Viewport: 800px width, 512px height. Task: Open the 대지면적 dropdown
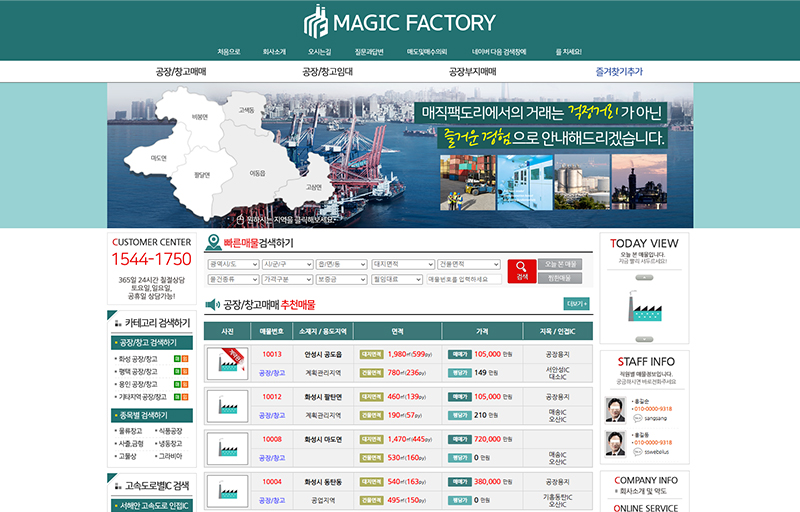(403, 264)
